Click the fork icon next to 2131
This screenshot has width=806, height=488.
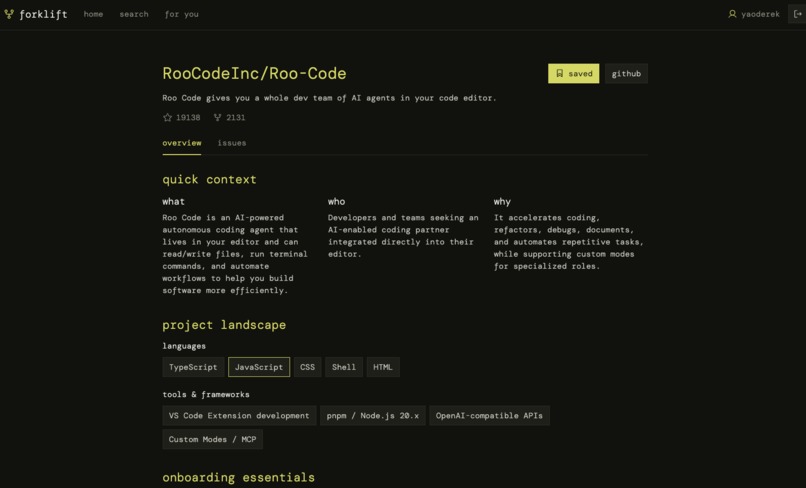coord(217,118)
